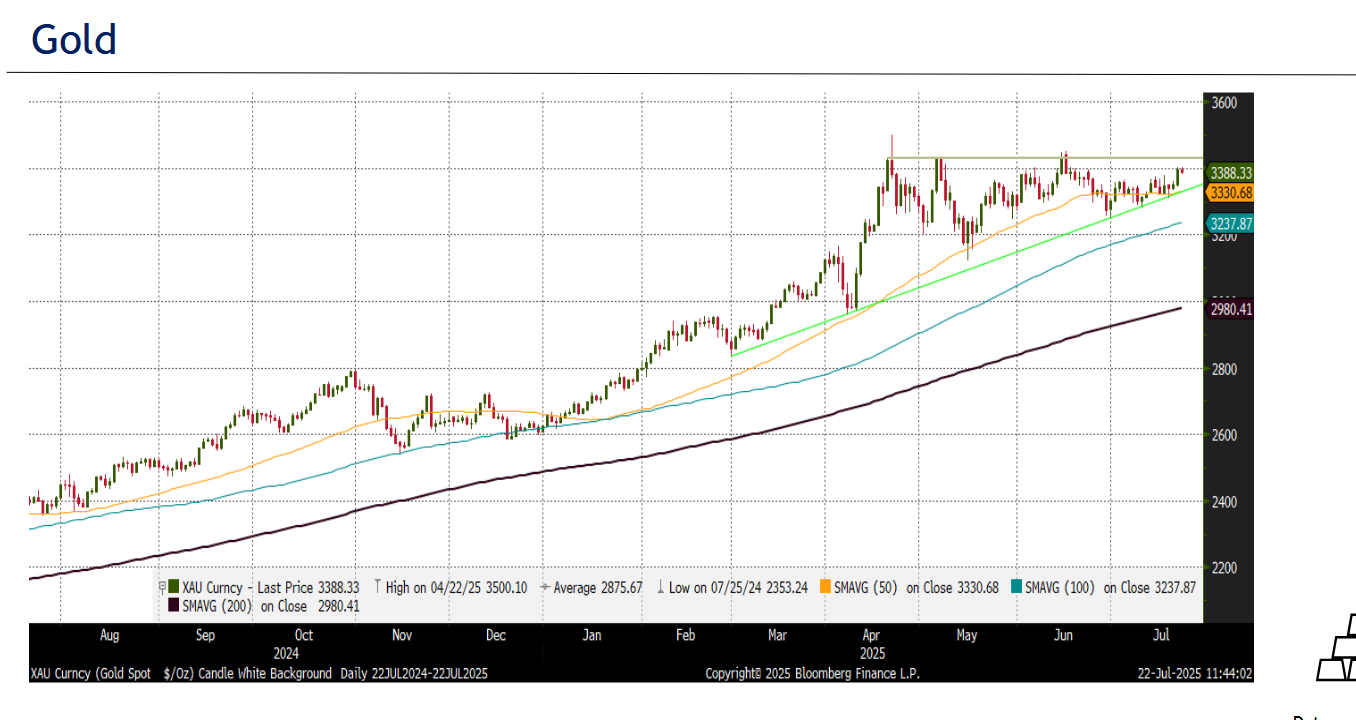Click the 3600 level on price axis
The image size is (1356, 720).
click(x=1224, y=103)
